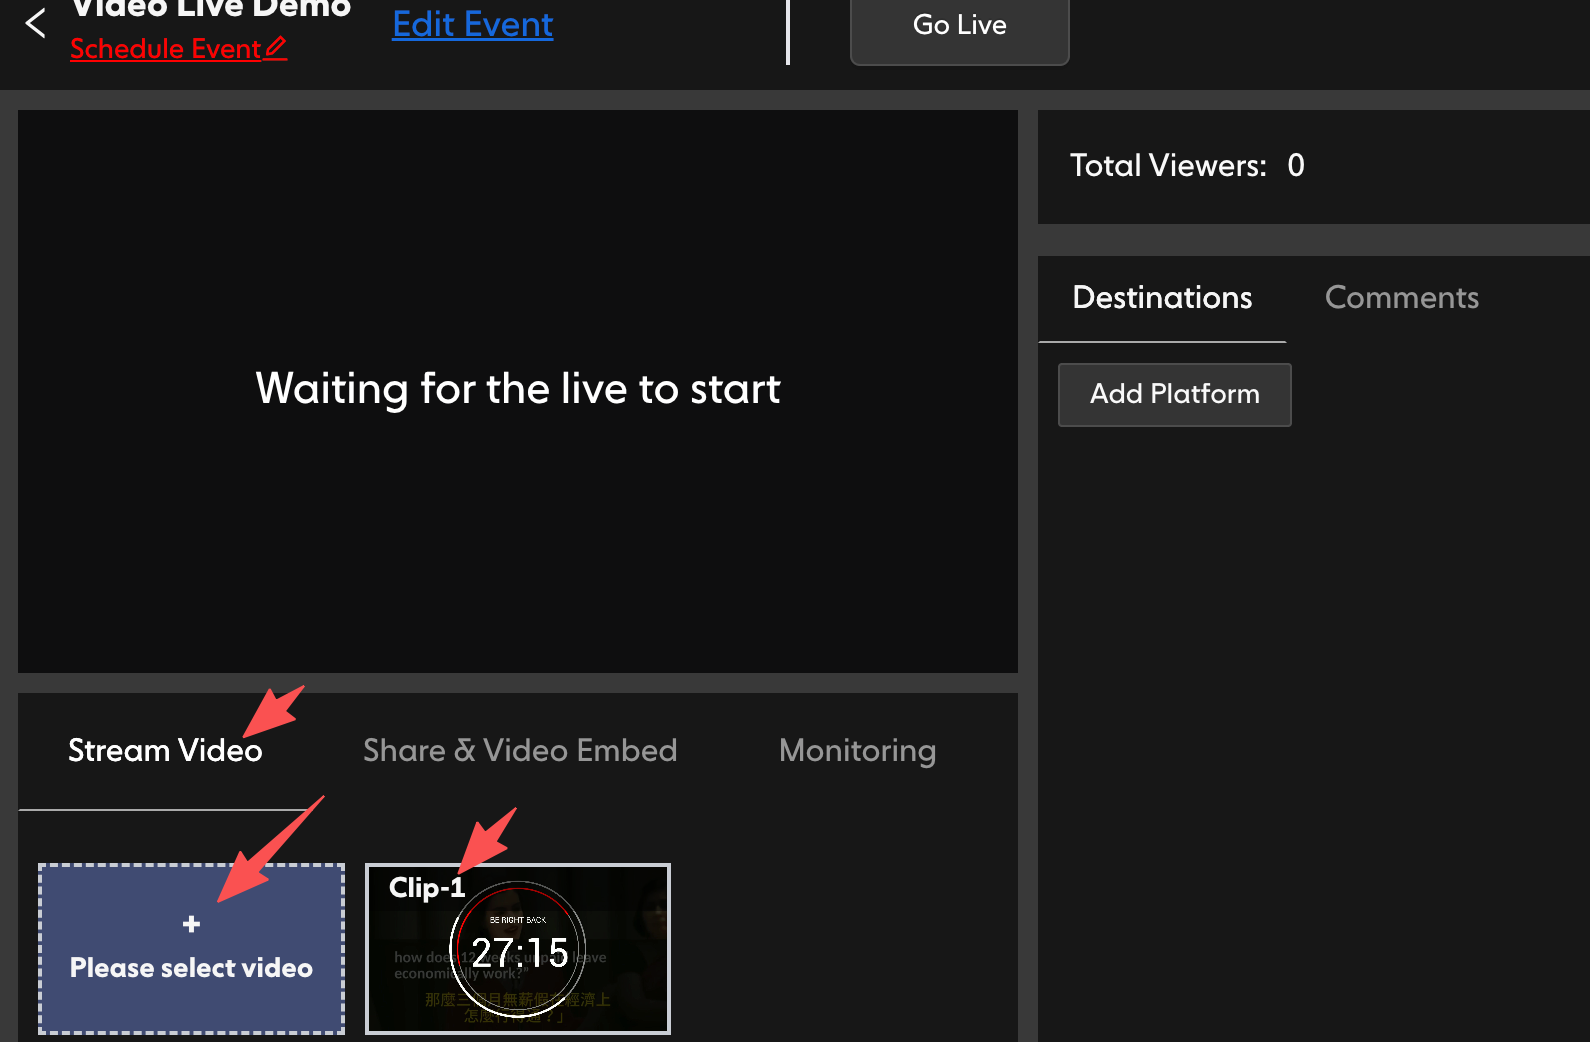
Task: Click the Add Platform button
Action: pos(1175,394)
